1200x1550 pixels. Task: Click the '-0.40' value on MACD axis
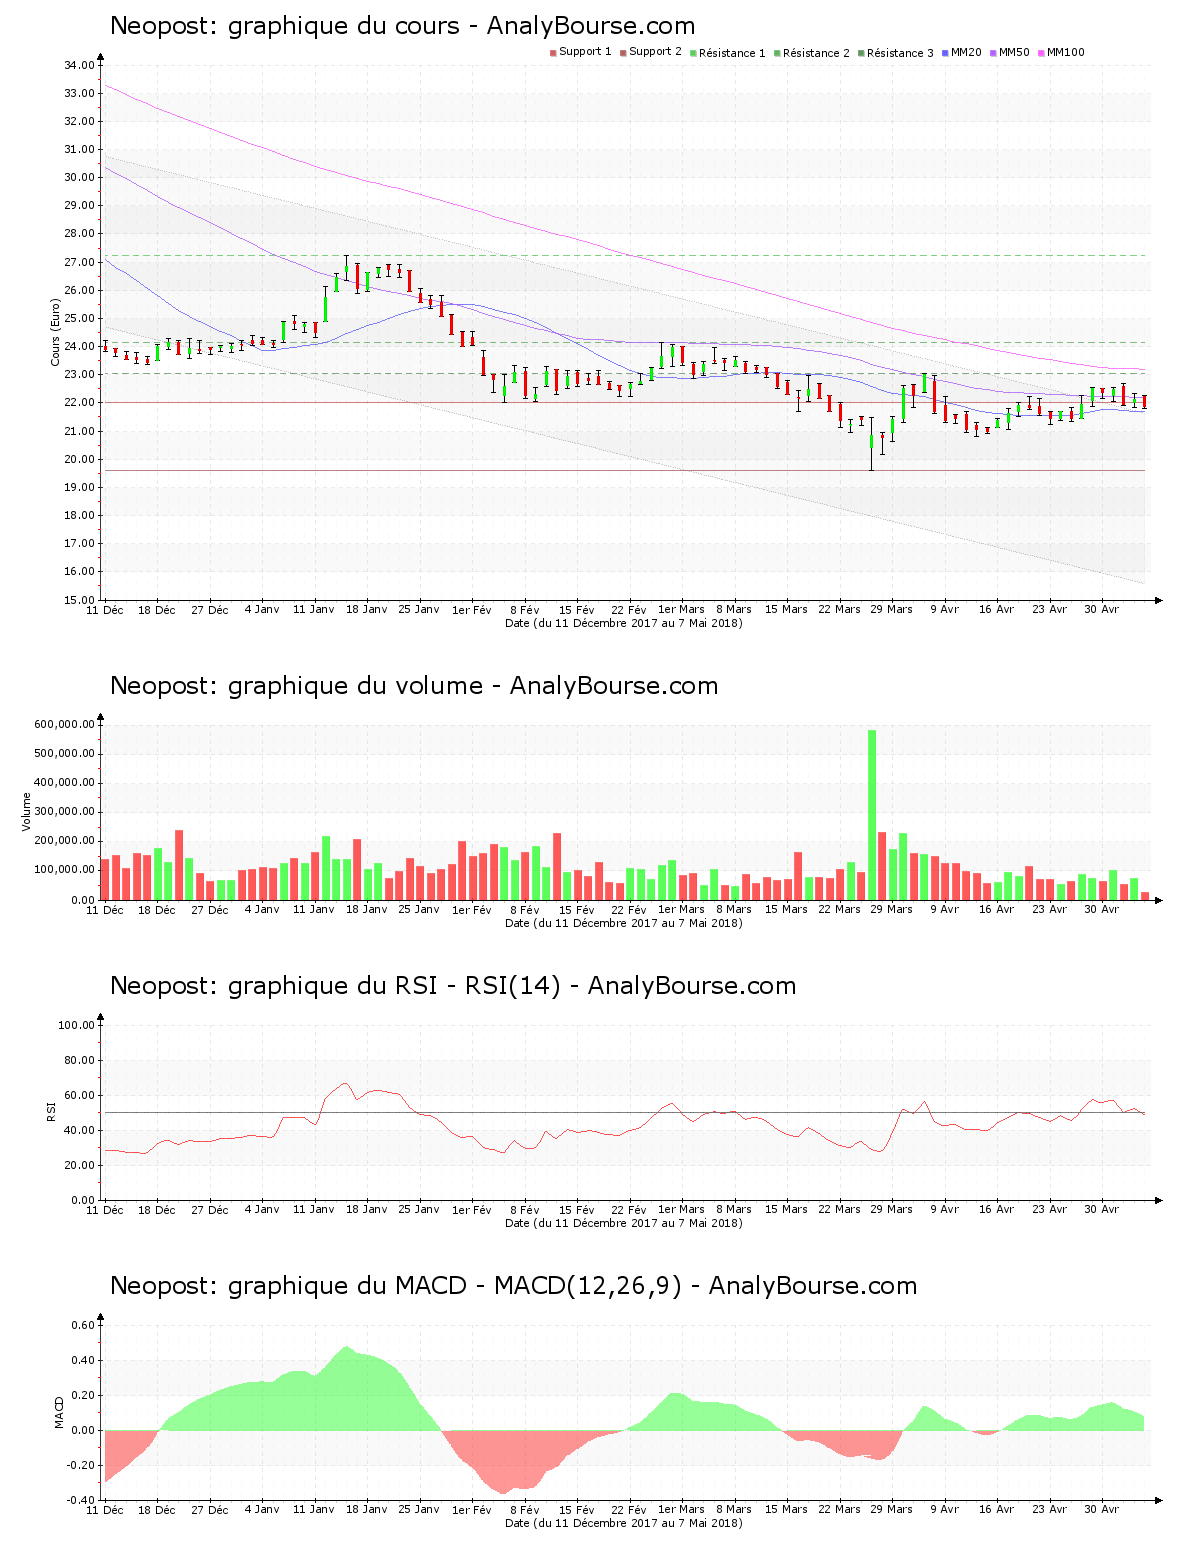[x=81, y=1500]
